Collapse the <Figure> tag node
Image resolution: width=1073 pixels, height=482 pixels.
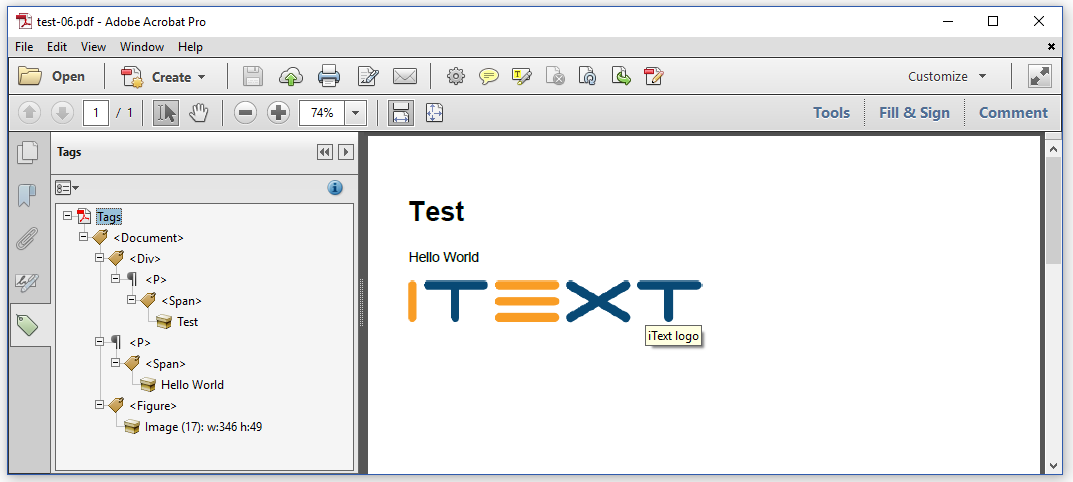coord(99,405)
